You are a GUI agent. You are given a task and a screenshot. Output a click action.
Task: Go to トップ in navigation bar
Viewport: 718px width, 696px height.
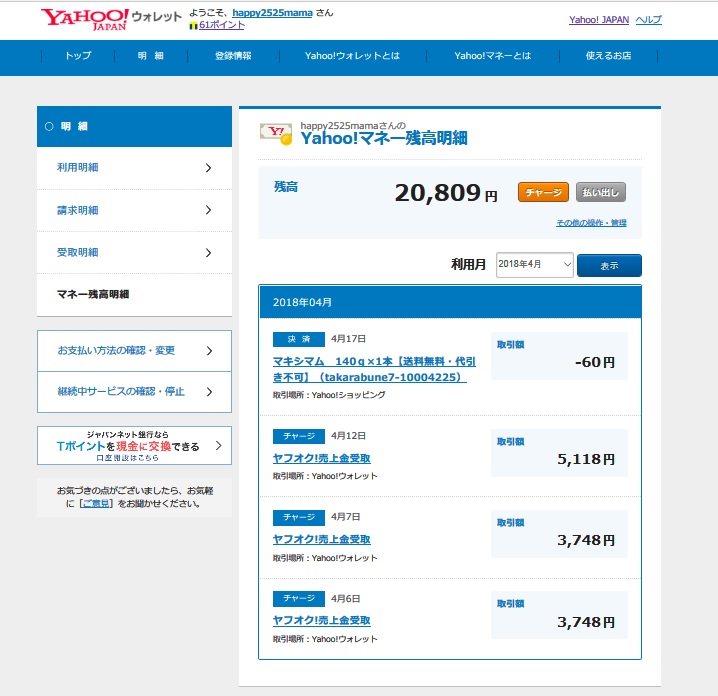(78, 56)
